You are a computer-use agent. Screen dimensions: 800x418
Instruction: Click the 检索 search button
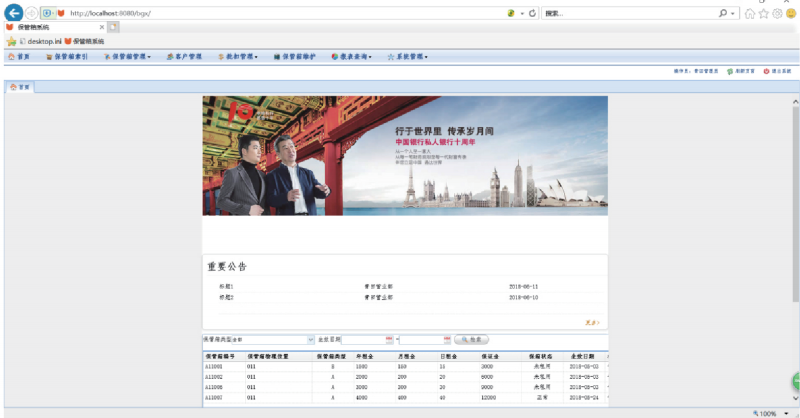pyautogui.click(x=471, y=340)
